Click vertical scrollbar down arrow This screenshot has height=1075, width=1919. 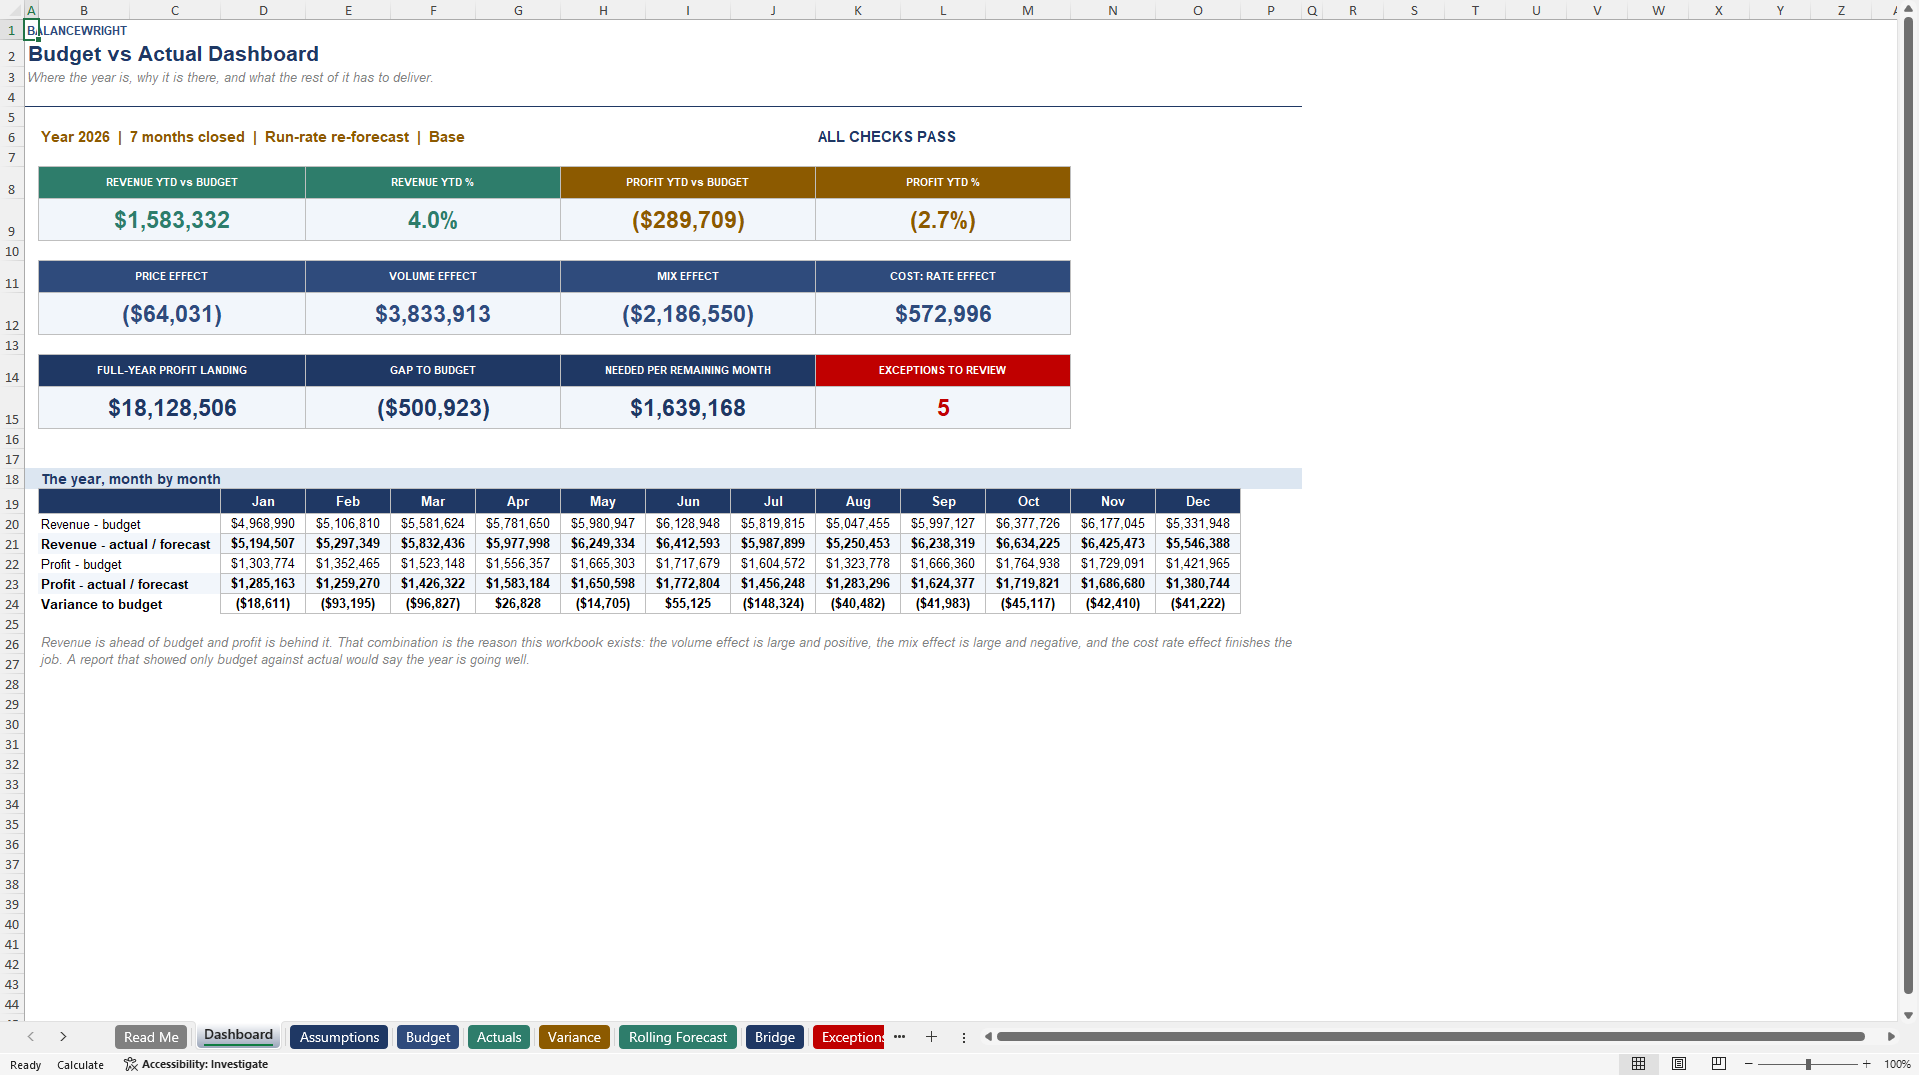click(1908, 1015)
